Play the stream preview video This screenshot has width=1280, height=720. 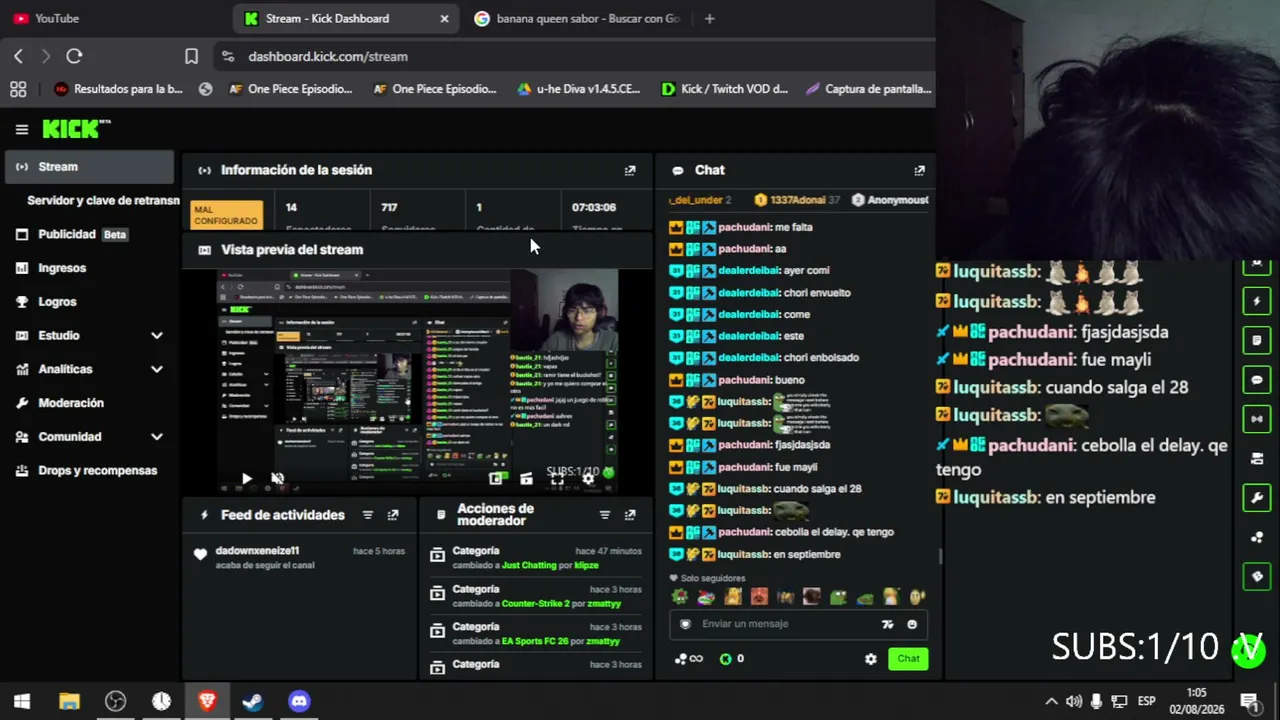(x=247, y=479)
